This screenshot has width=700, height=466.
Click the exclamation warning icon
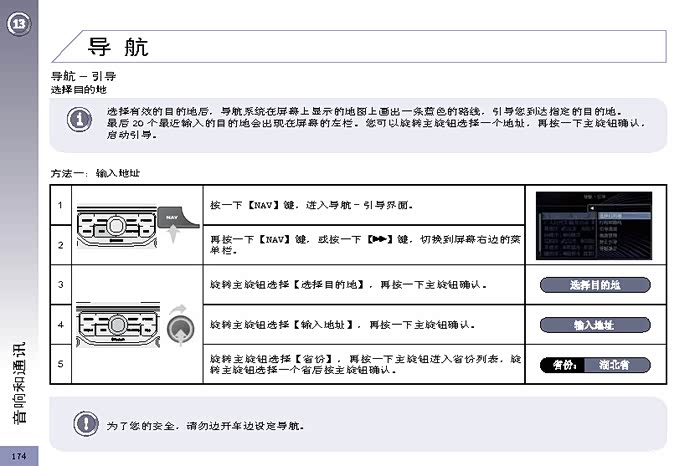tap(86, 423)
